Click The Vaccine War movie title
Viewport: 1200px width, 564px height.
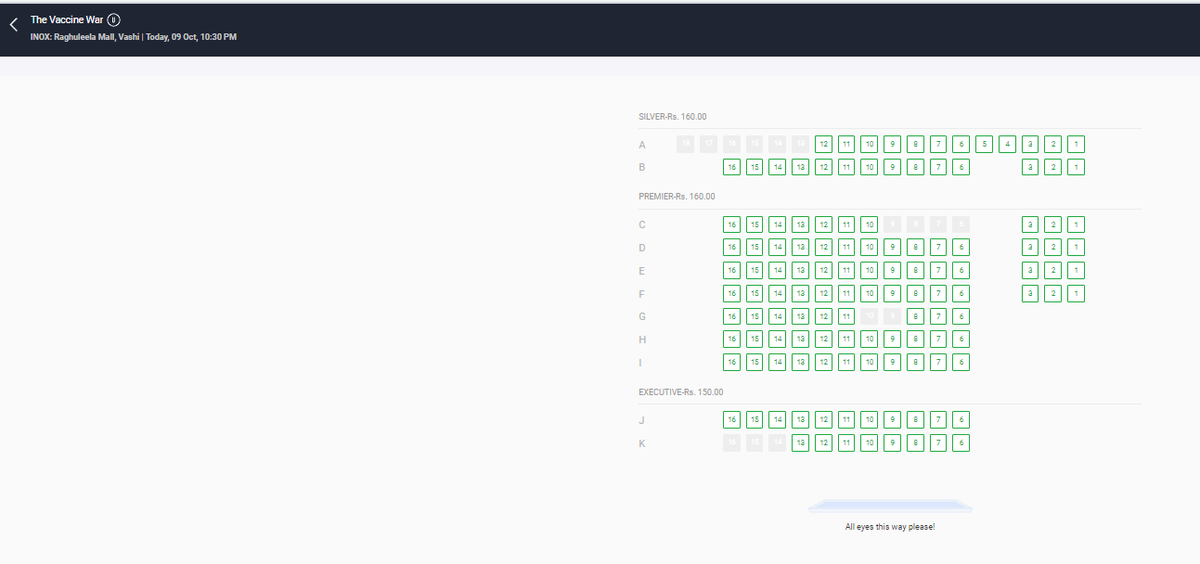coord(67,20)
